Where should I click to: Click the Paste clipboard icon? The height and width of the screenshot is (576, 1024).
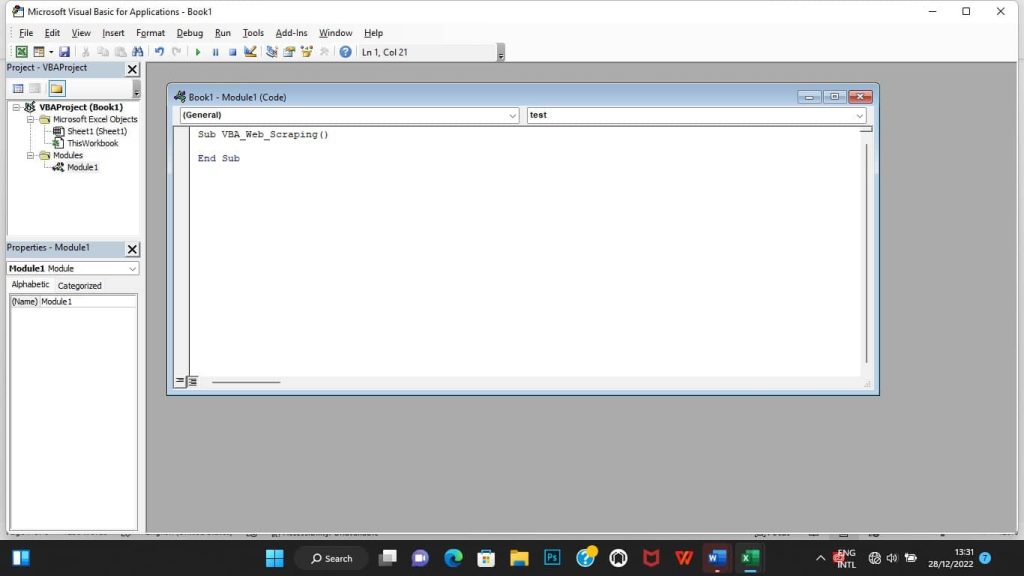tap(120, 52)
